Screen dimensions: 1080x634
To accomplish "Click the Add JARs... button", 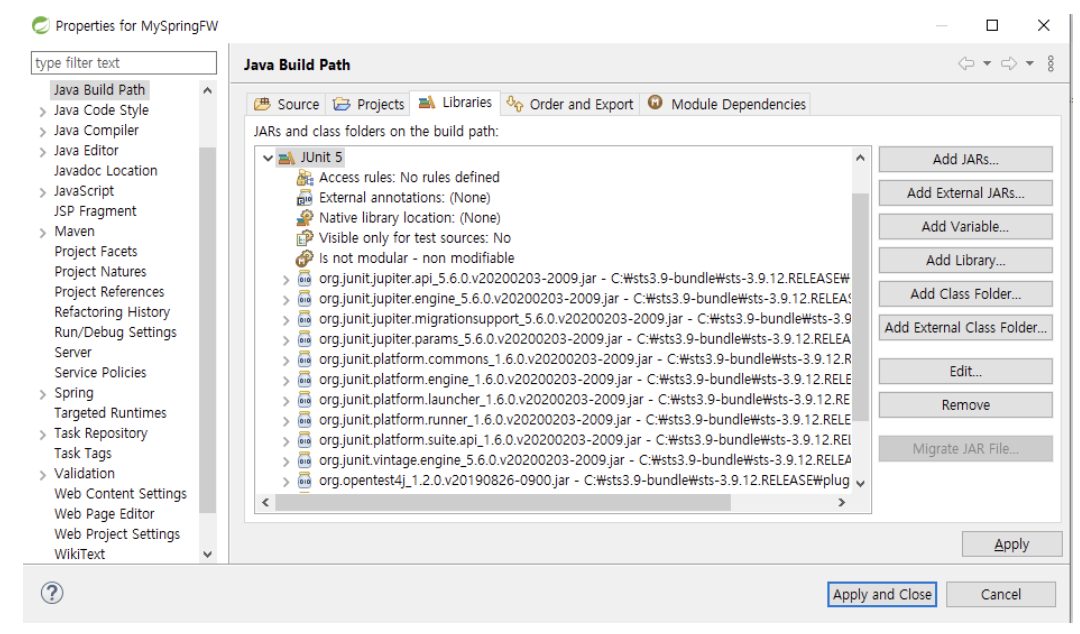I will click(x=965, y=159).
